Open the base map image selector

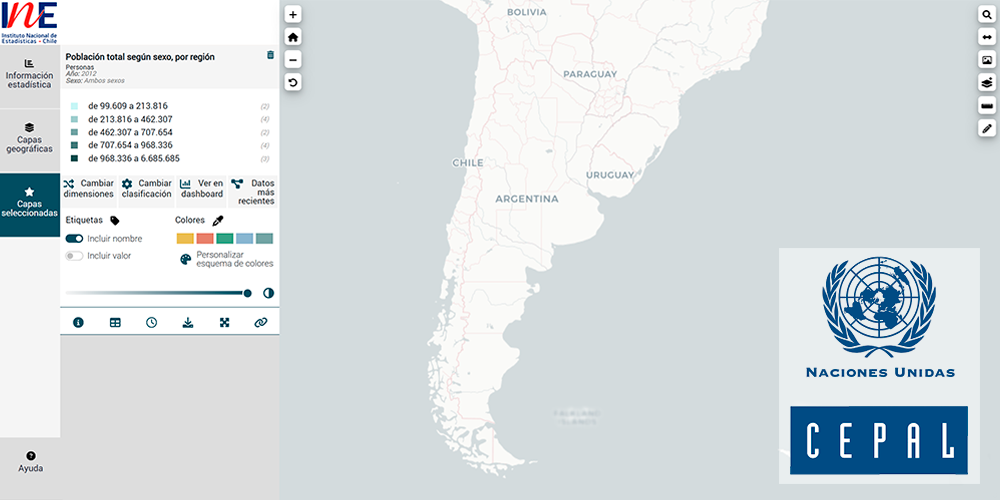[987, 60]
